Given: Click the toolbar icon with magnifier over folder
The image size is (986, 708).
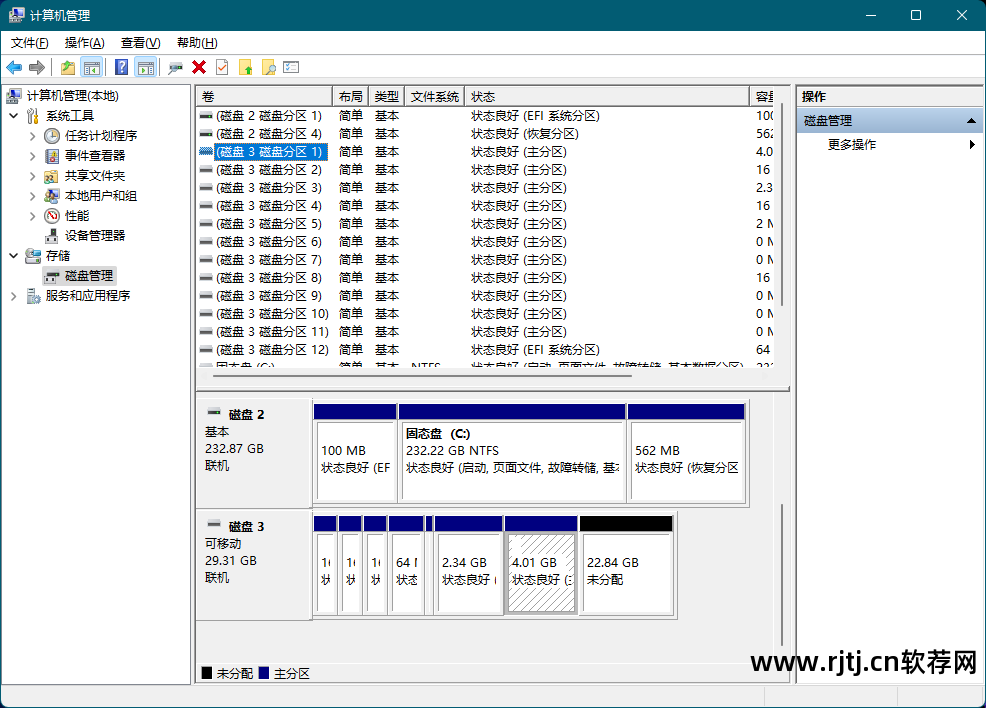Looking at the screenshot, I should tap(268, 67).
